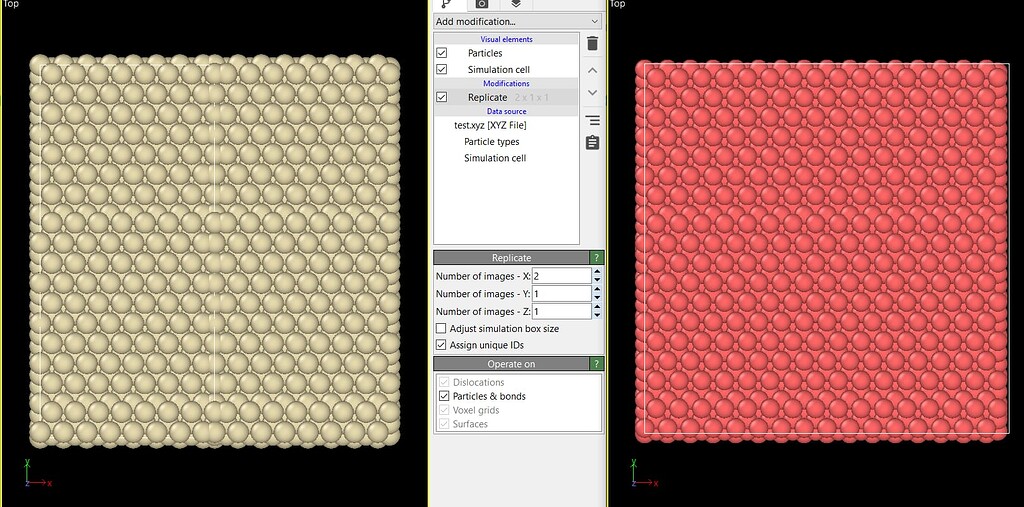The height and width of the screenshot is (507, 1024).
Task: Open the Pipelines tab icon
Action: [x=447, y=4]
